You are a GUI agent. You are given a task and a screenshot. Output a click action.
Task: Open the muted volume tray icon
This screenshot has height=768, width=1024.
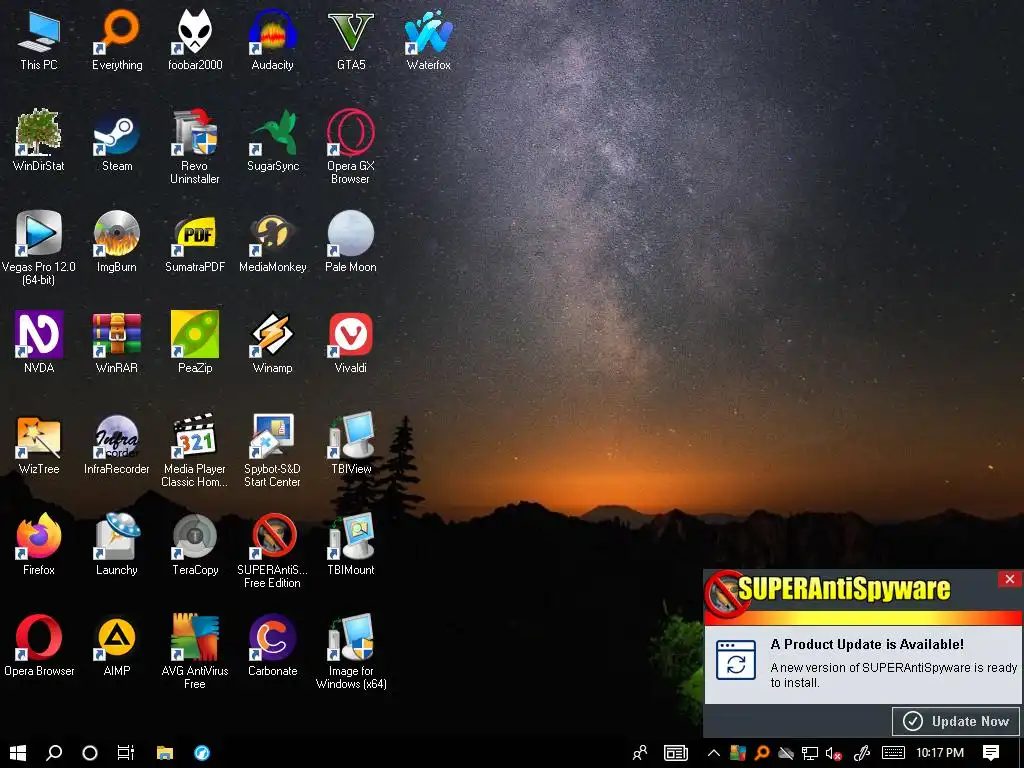tap(833, 752)
